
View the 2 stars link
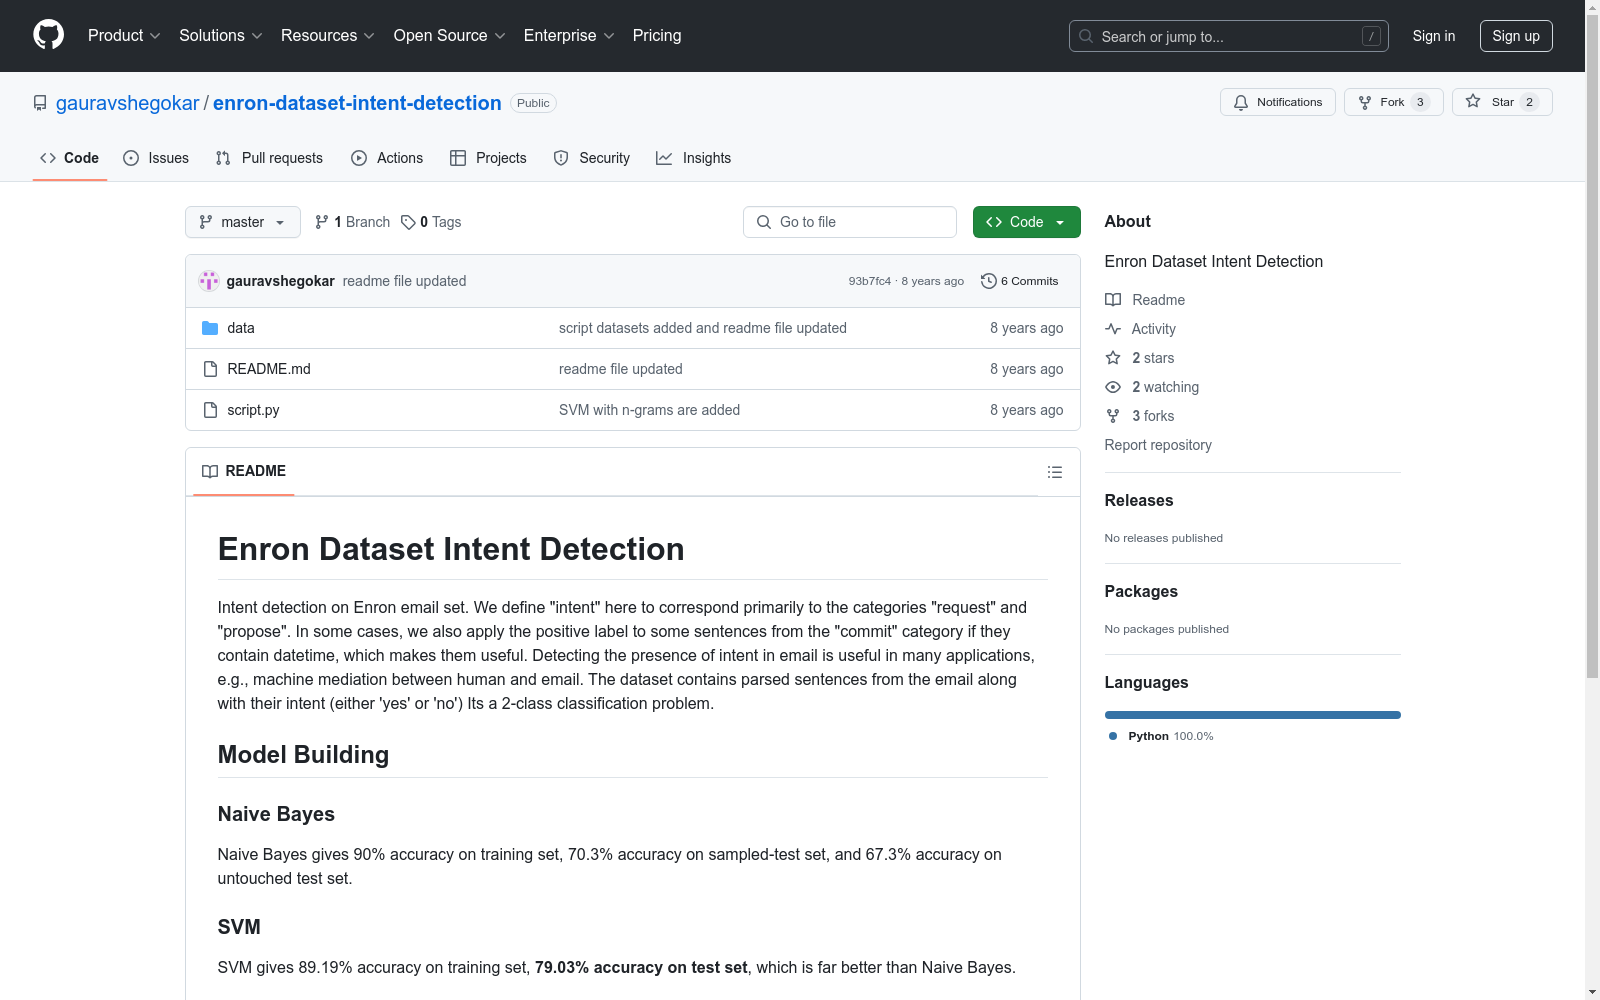point(1140,358)
